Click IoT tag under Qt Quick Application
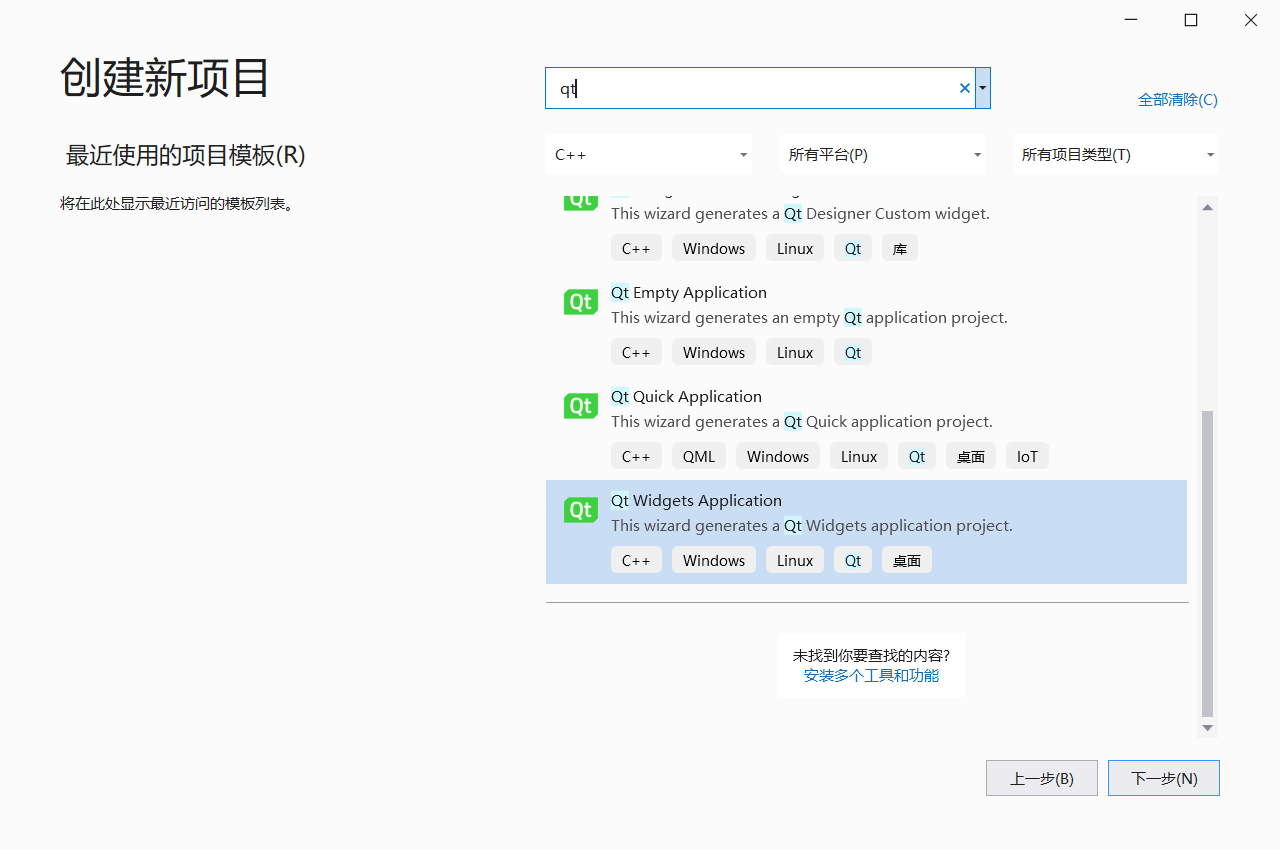 click(x=1027, y=456)
